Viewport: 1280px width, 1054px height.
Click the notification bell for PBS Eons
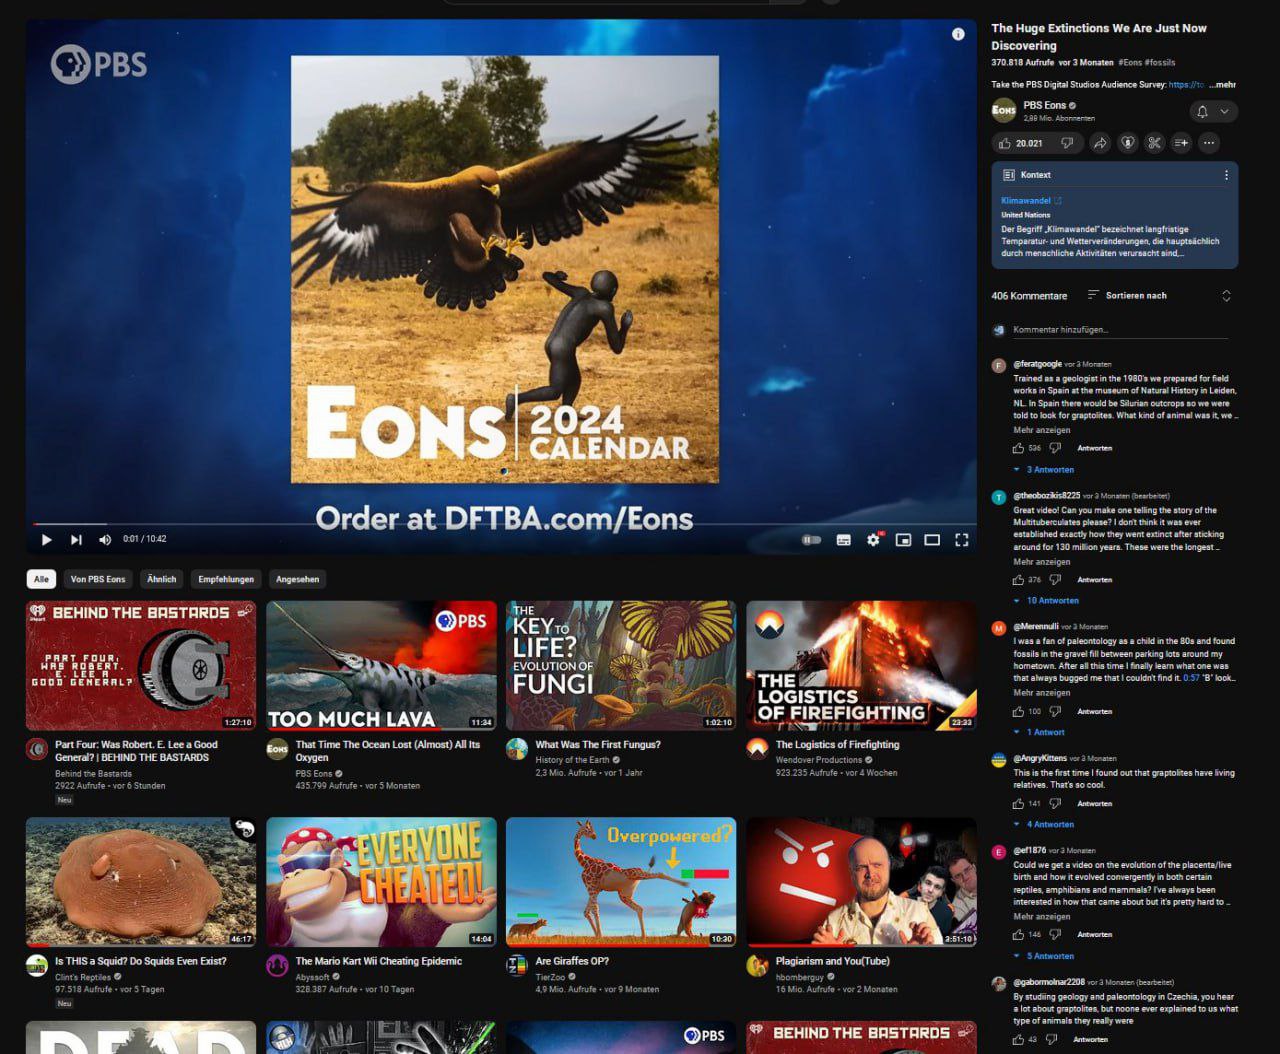pos(1202,111)
